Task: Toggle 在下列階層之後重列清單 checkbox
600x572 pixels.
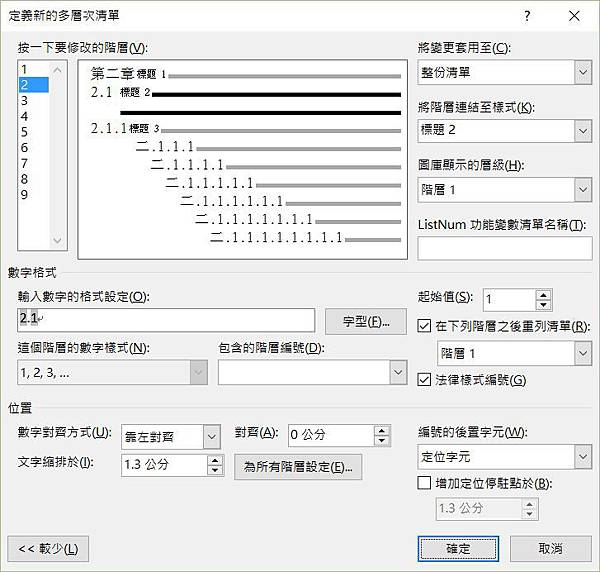Action: tap(424, 326)
